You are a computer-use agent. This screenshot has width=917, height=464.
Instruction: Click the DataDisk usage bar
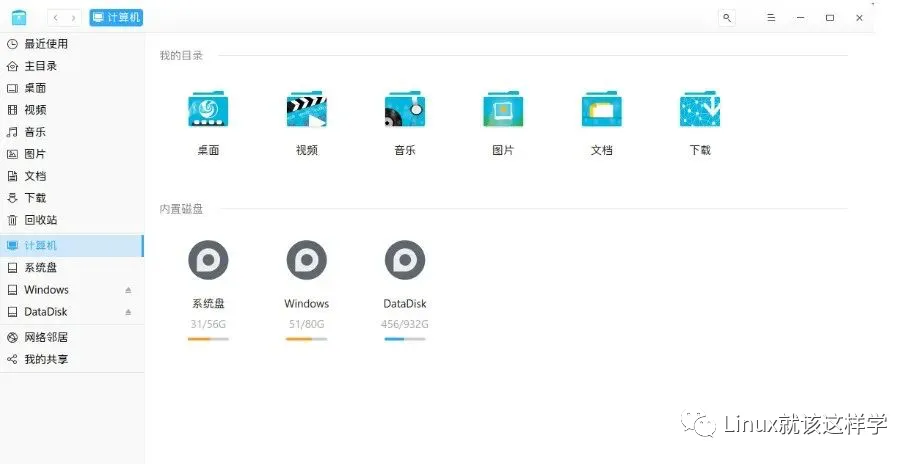[x=405, y=339]
